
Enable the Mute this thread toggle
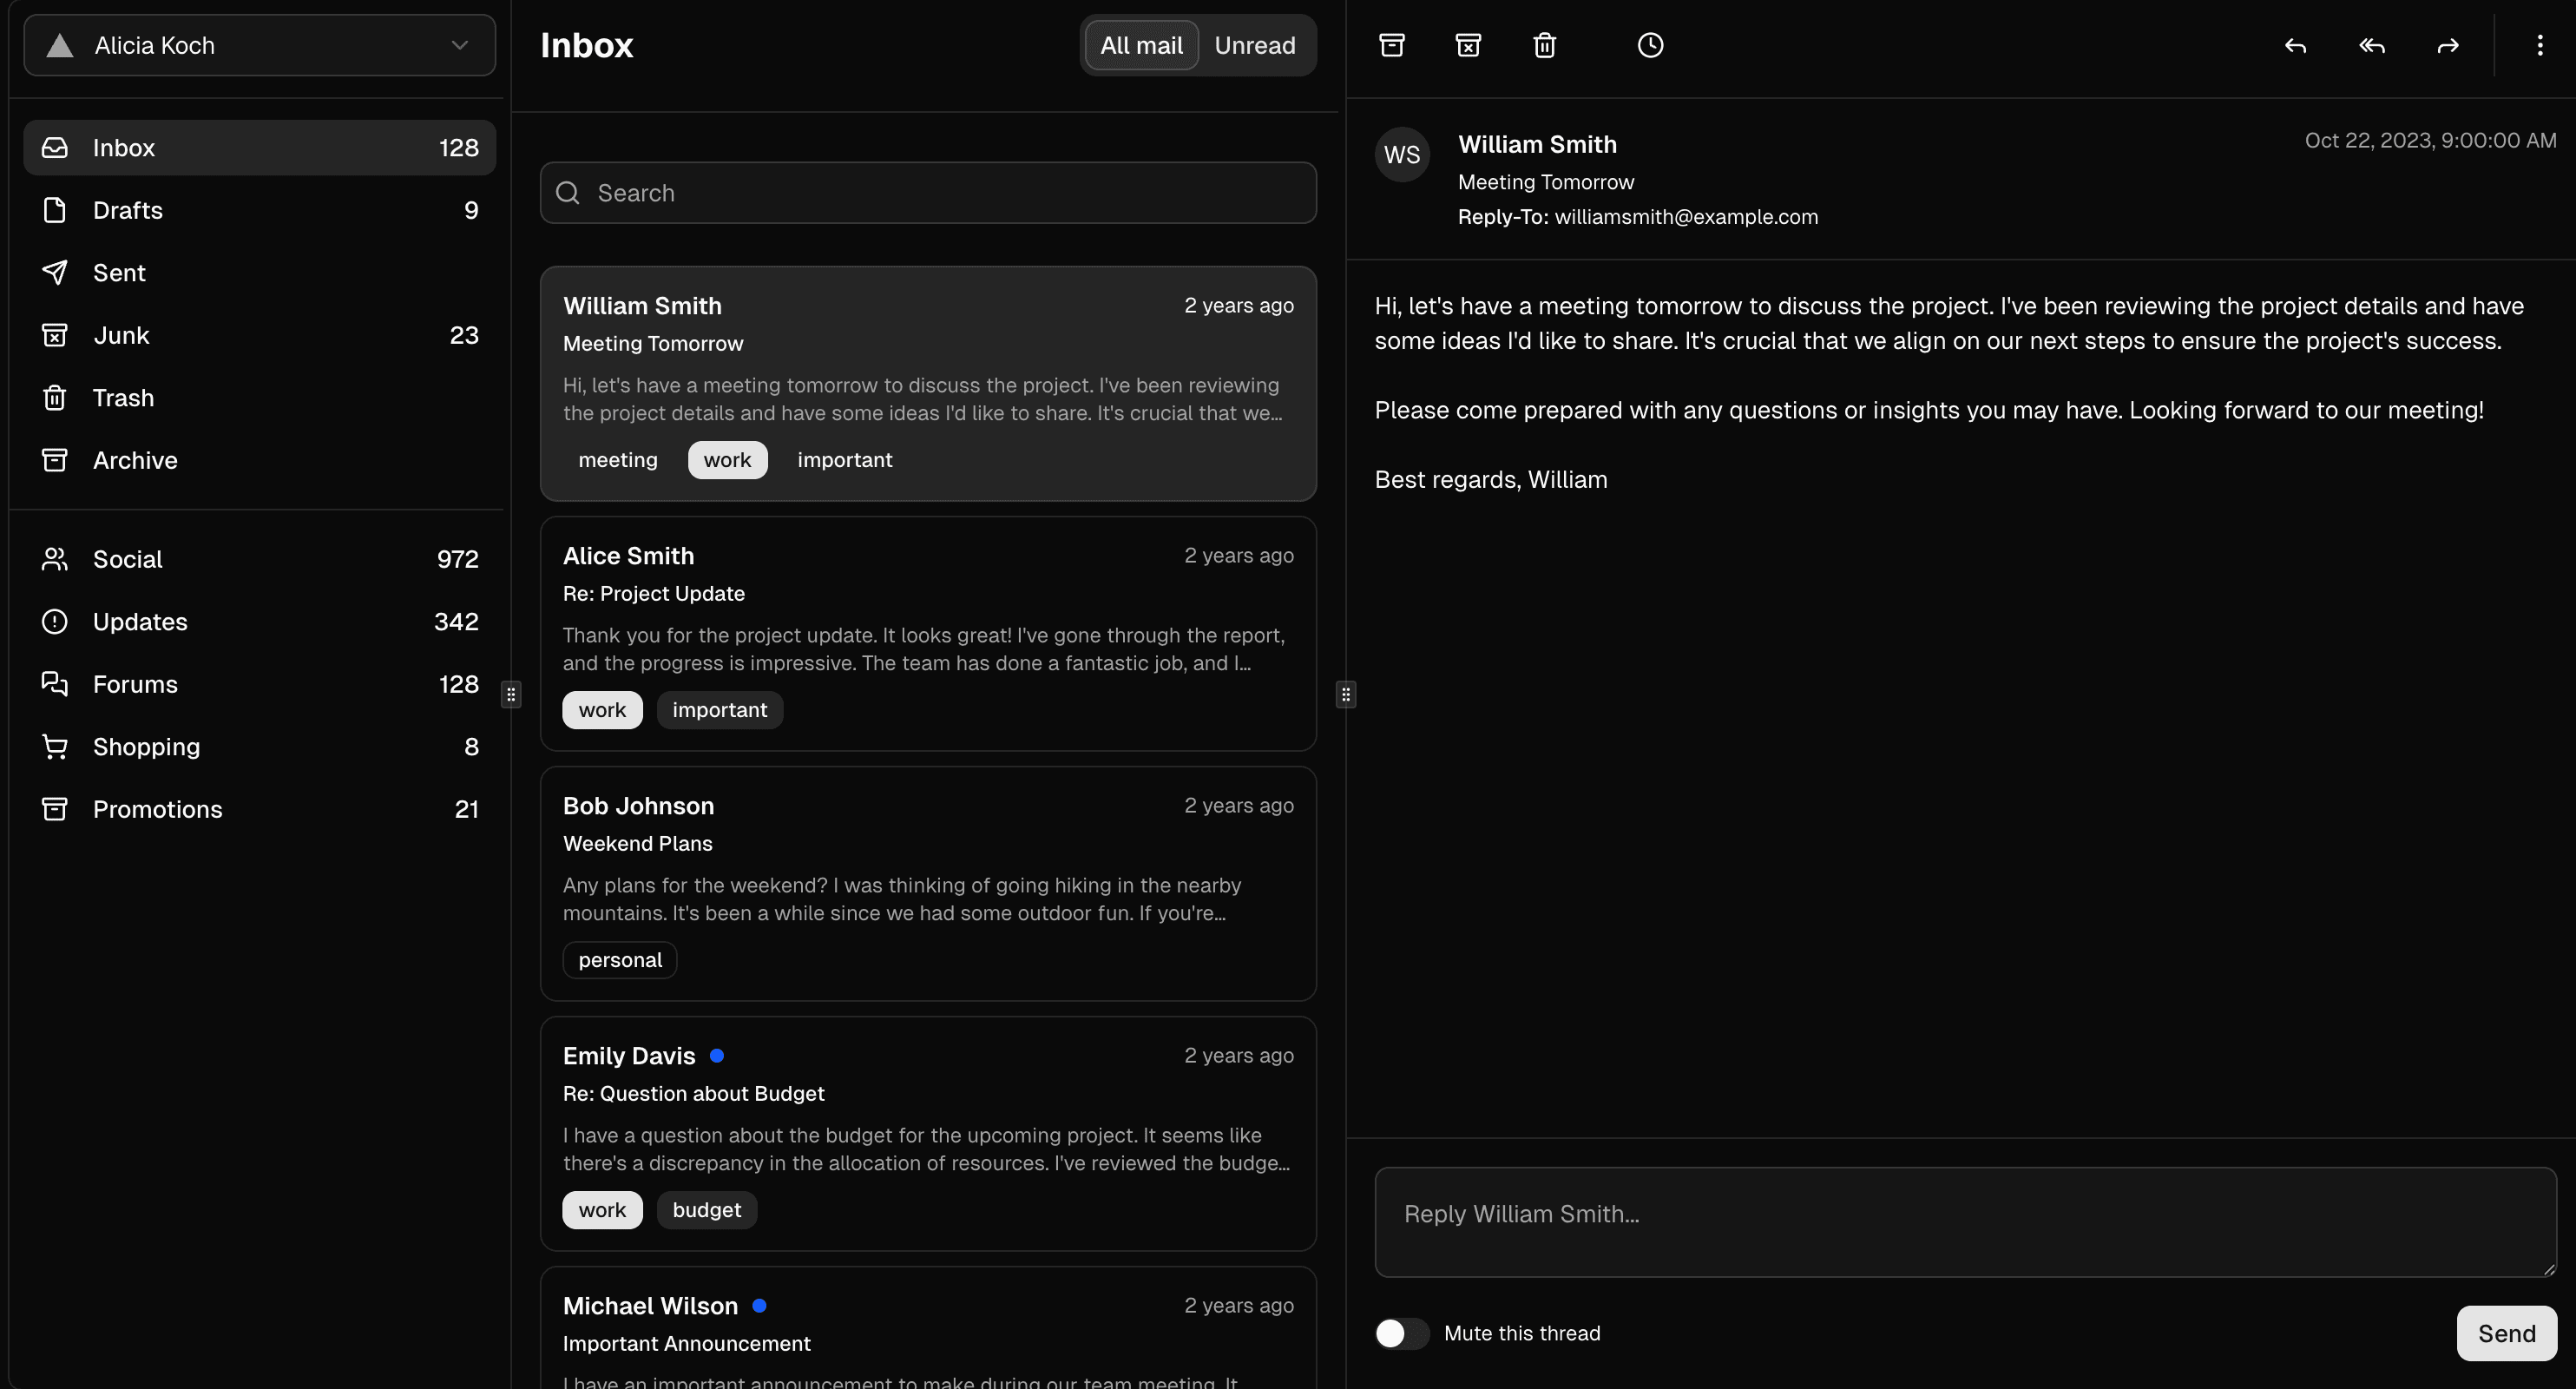coord(1401,1333)
